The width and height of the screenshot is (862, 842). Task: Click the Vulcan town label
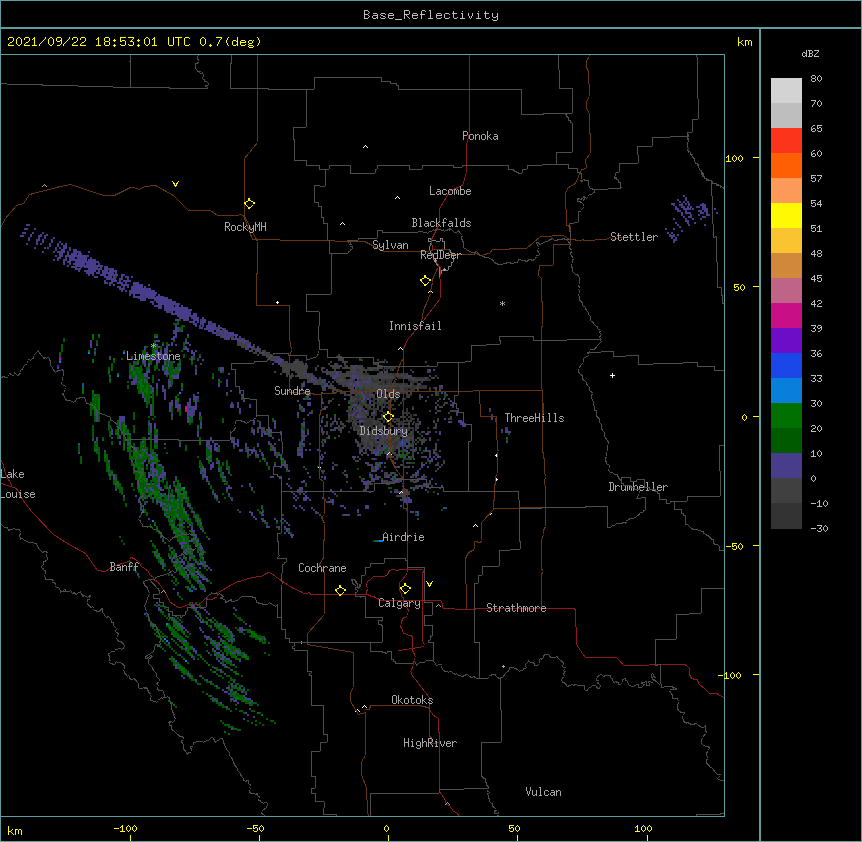[x=543, y=792]
